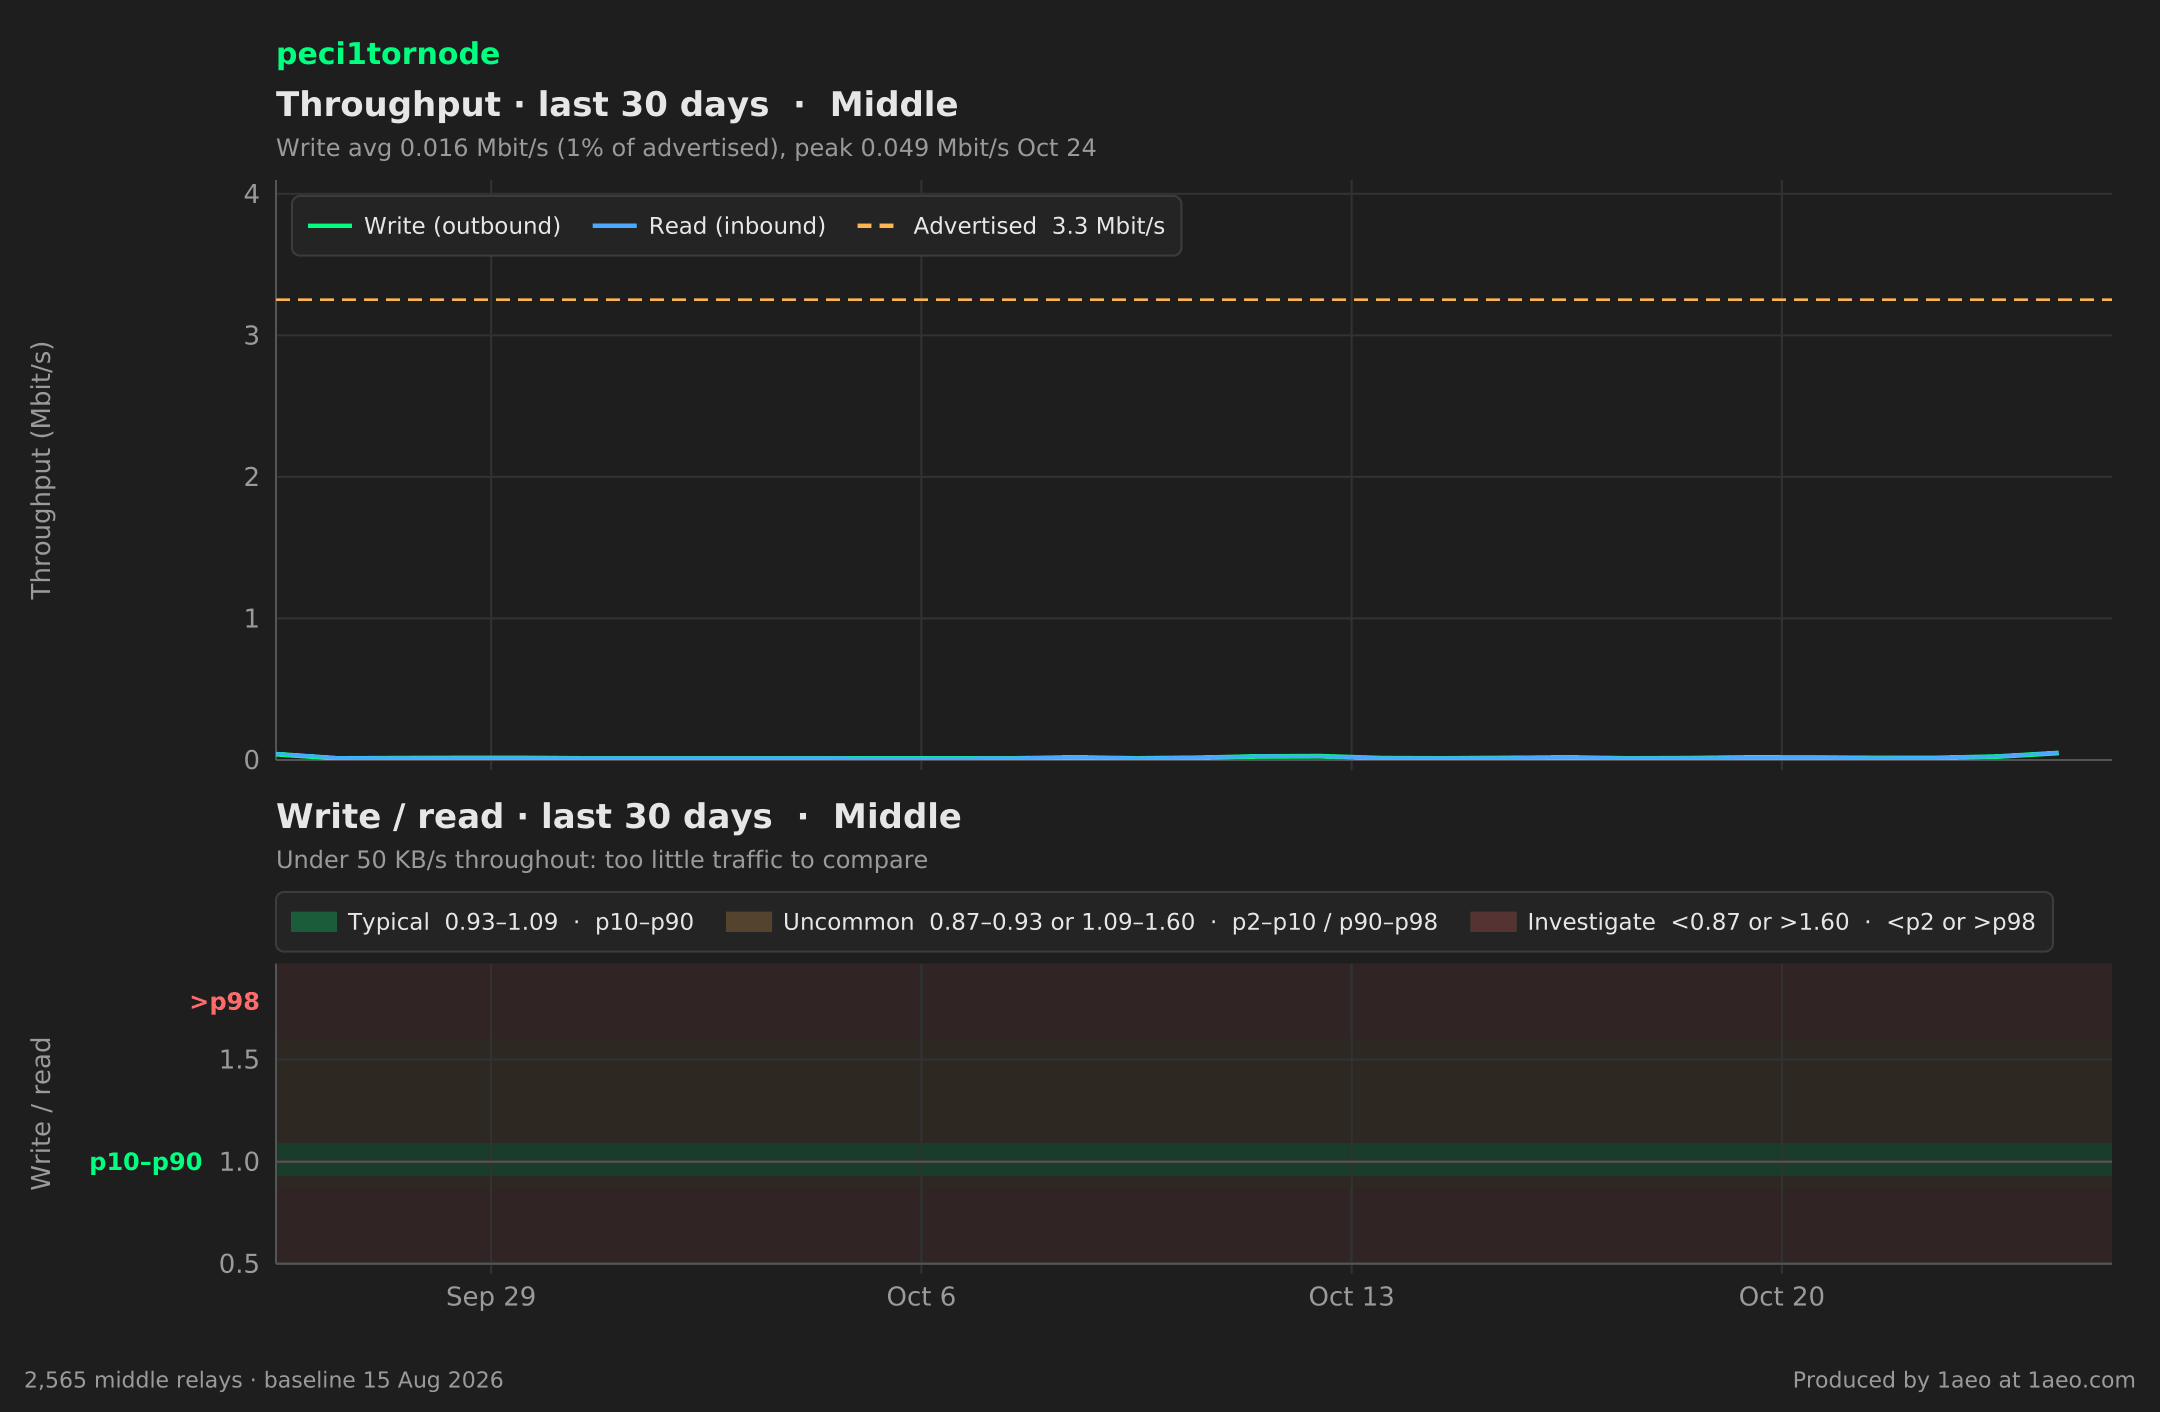Click the orange dashed advertised bandwidth line

click(1194, 299)
